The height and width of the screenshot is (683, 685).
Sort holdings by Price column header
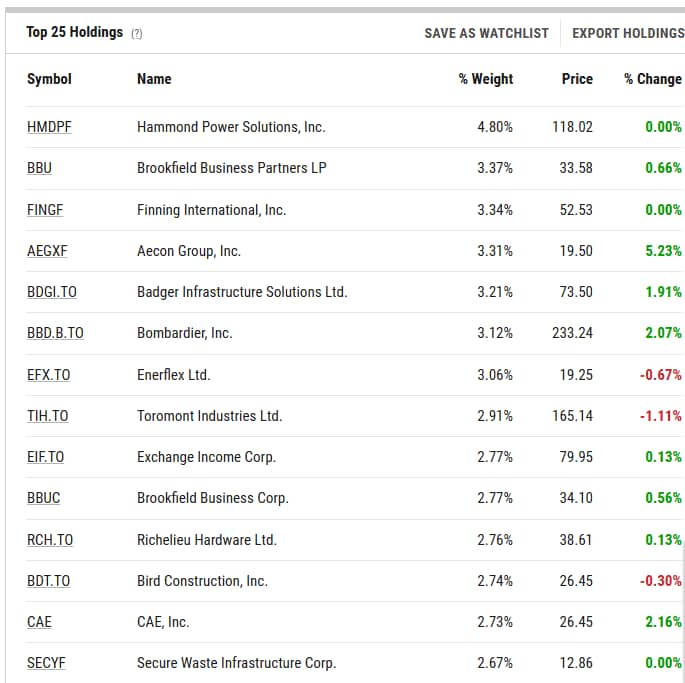[x=577, y=79]
